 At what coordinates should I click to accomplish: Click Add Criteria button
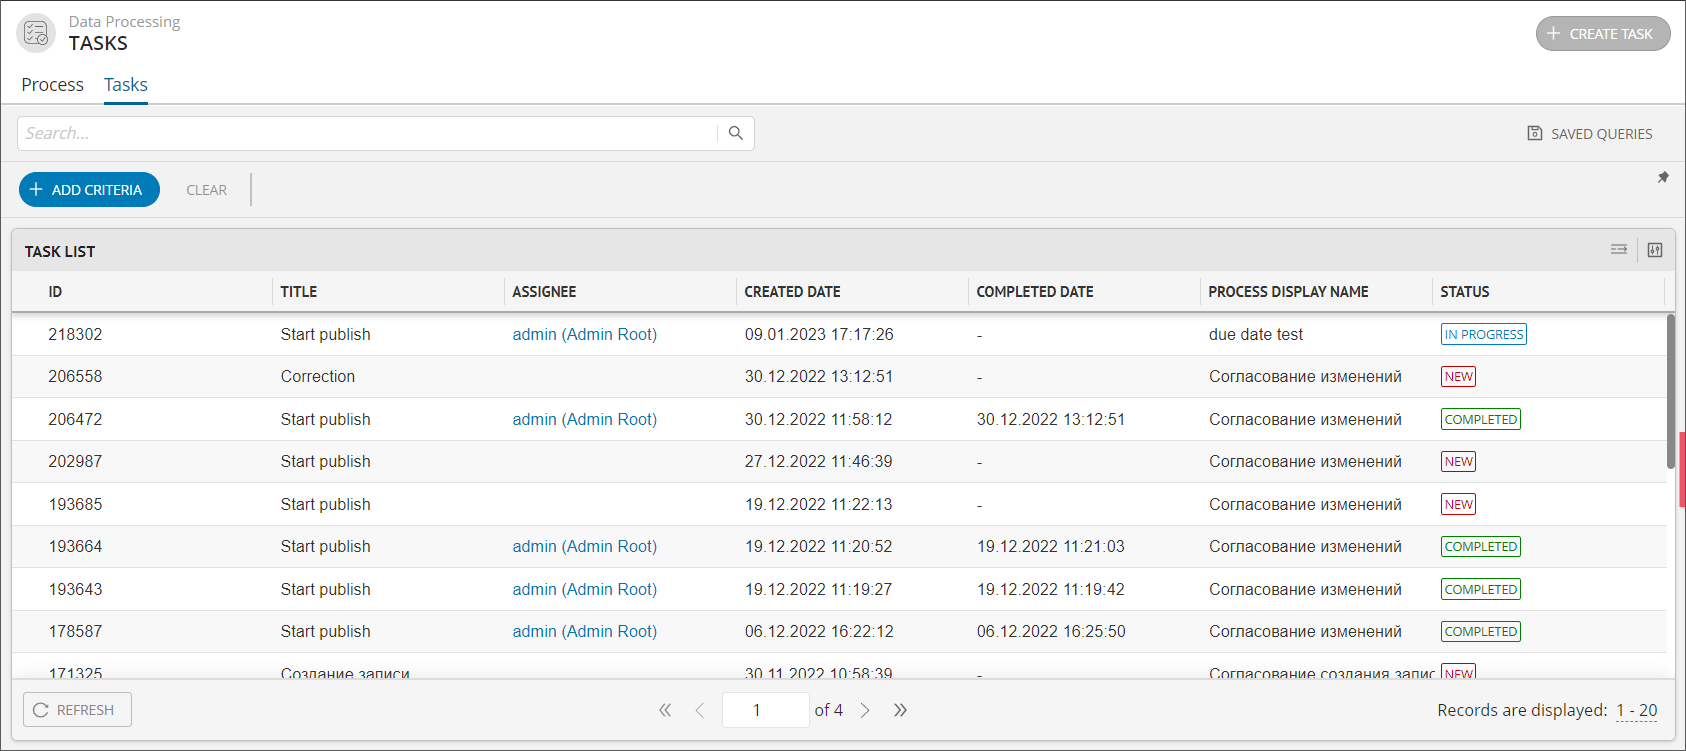[89, 190]
